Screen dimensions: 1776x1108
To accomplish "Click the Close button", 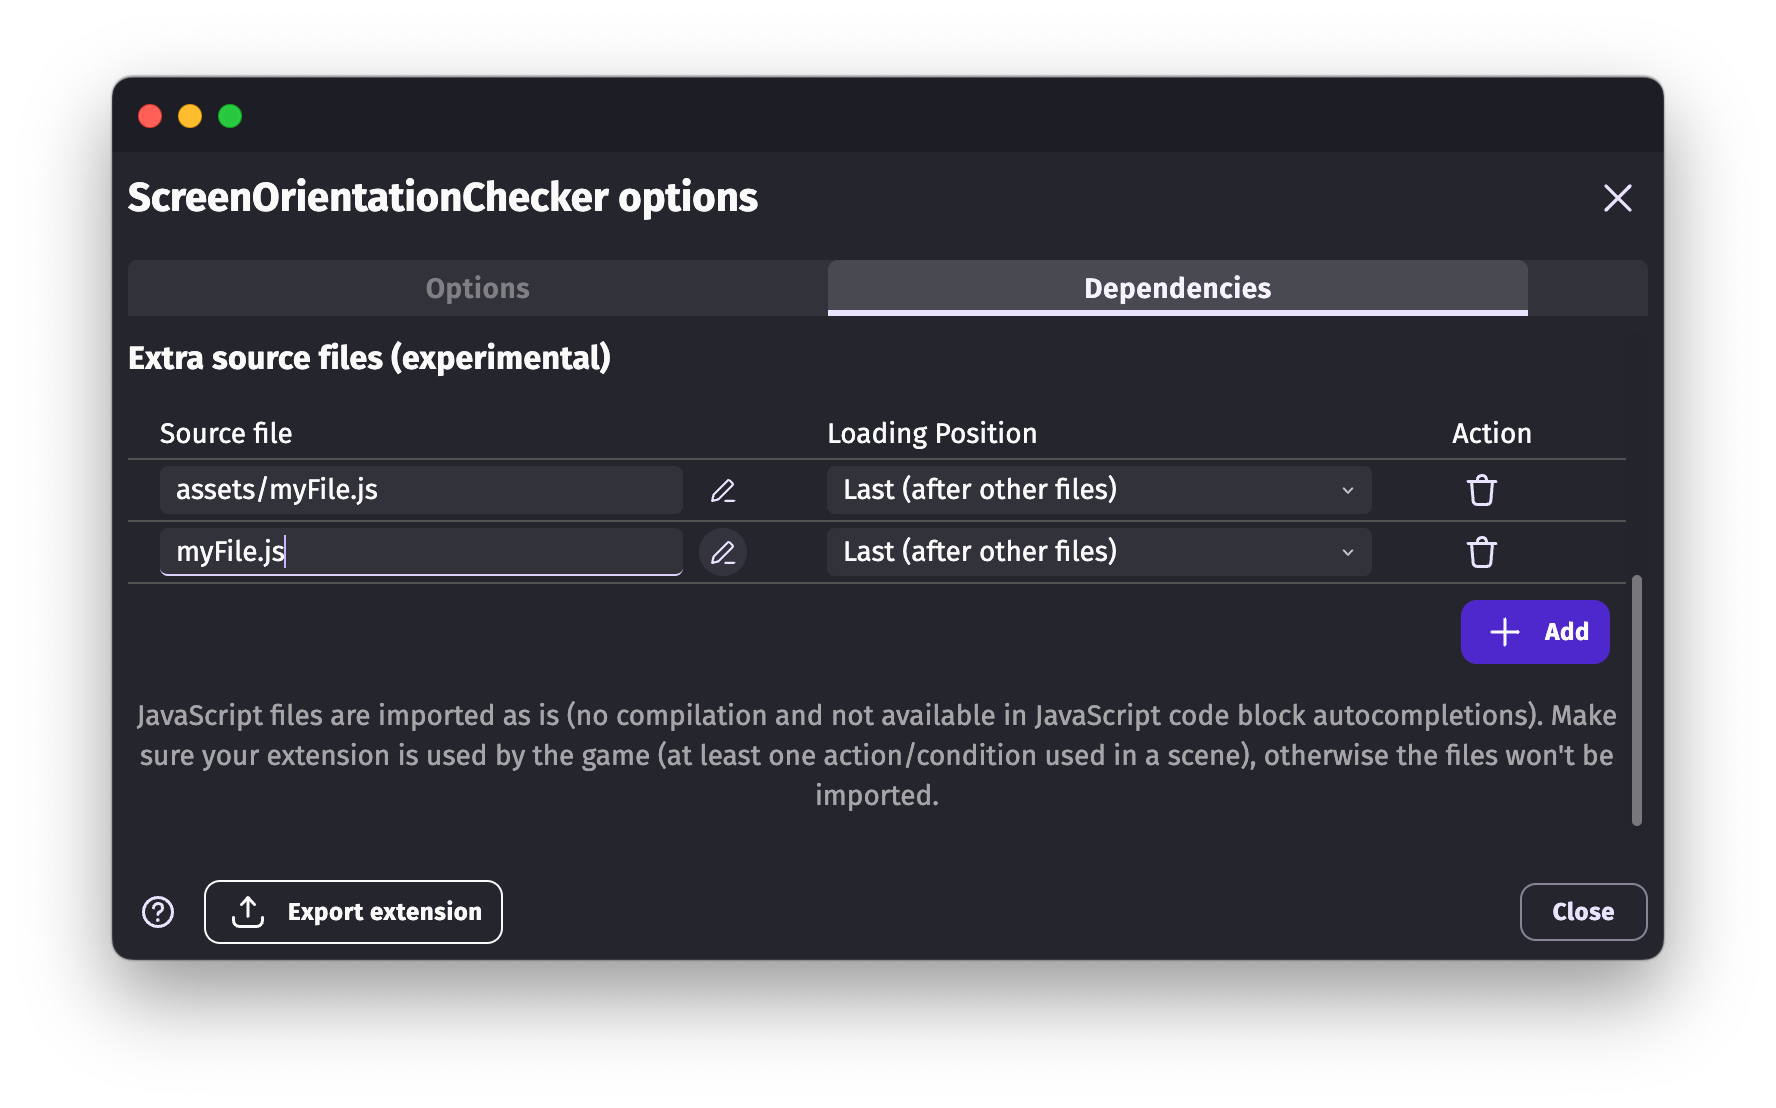I will (1583, 911).
